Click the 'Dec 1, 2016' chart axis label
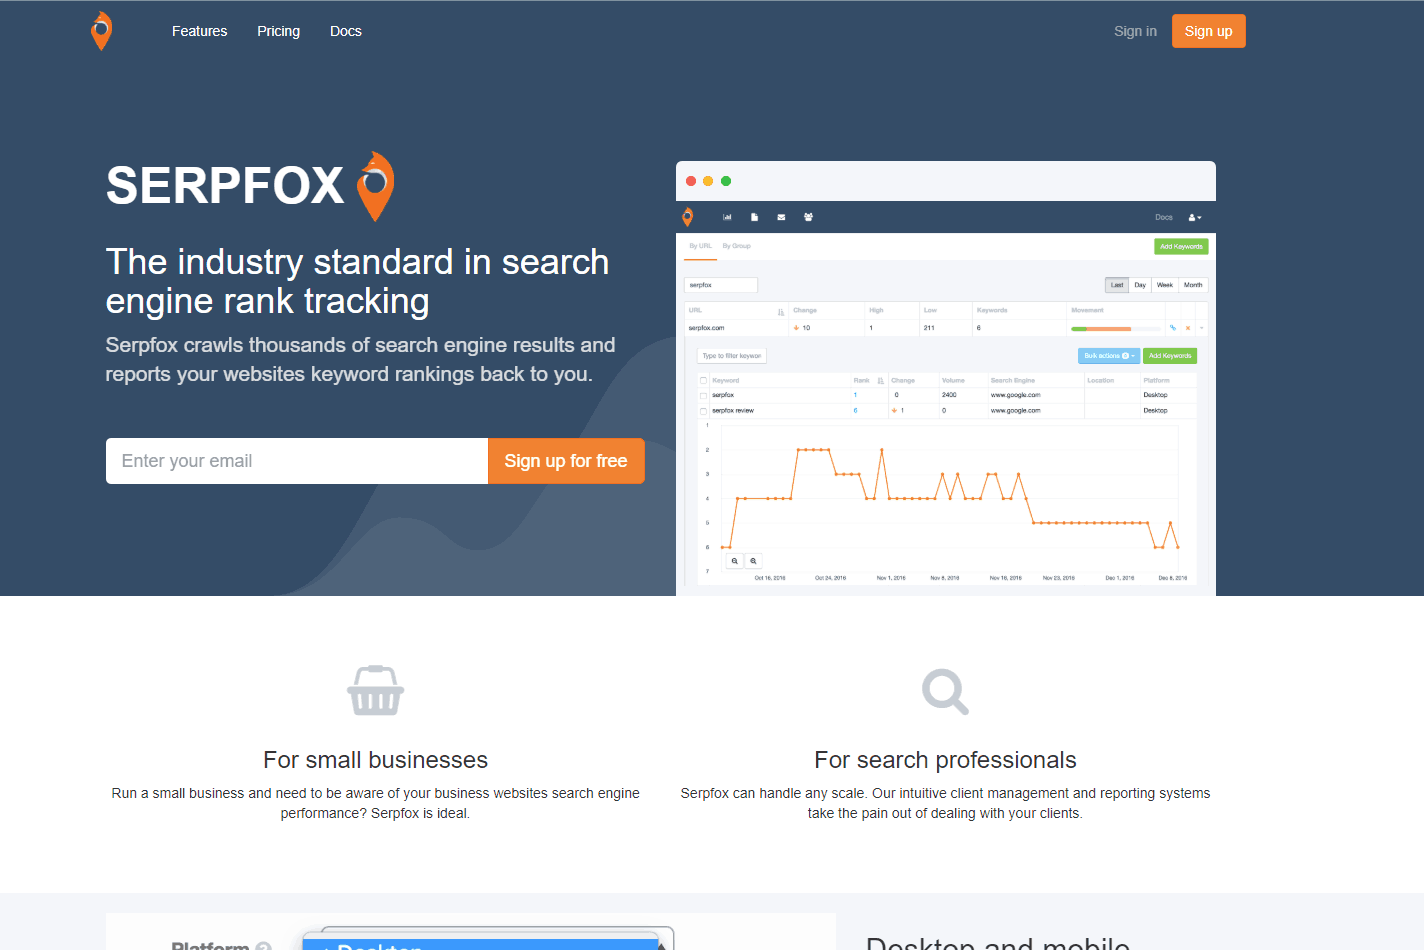Image resolution: width=1424 pixels, height=950 pixels. coord(1120,578)
